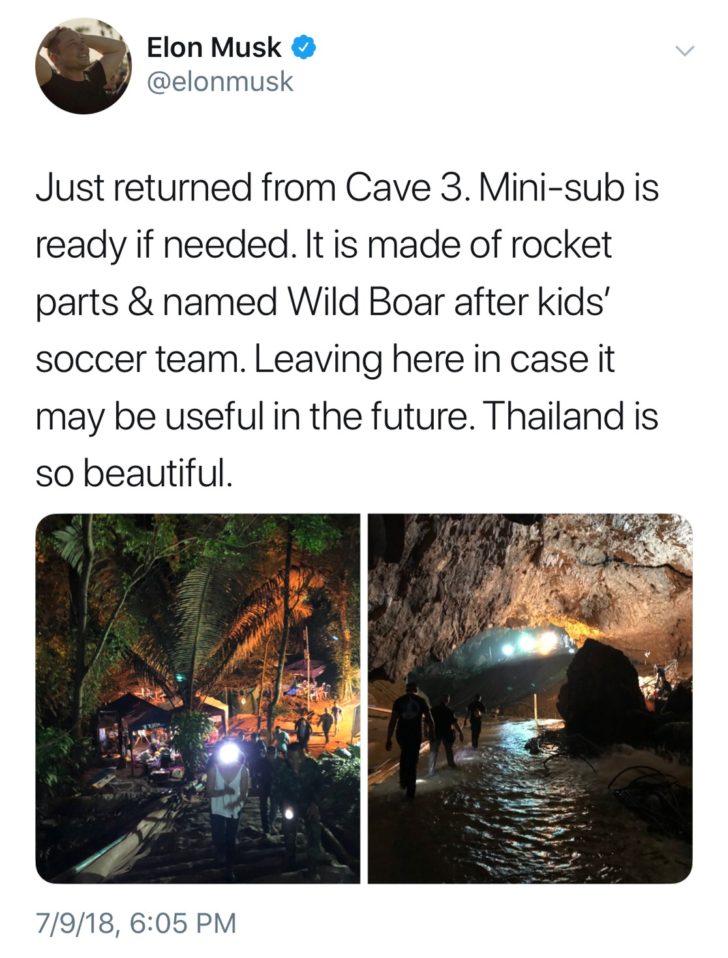Click the 7/9/18, 6:05 PM timestamp
This screenshot has height=958, width=728.
click(x=136, y=923)
